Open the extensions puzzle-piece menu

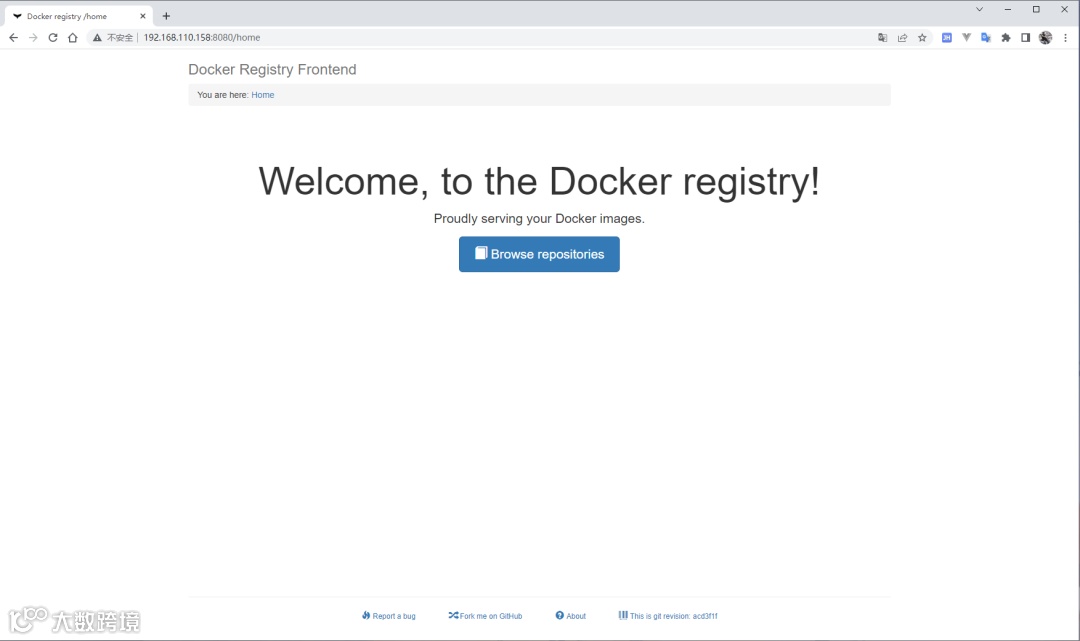tap(1006, 38)
